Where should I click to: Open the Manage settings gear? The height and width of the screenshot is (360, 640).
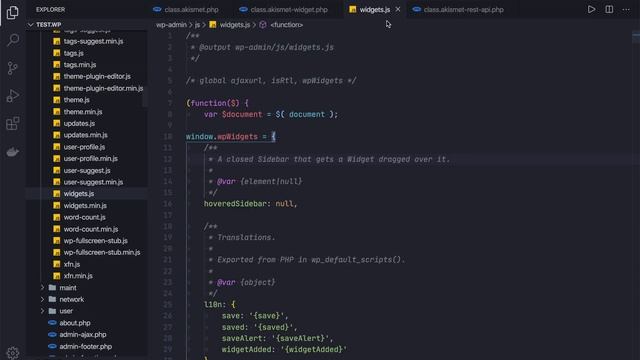tap(13, 352)
